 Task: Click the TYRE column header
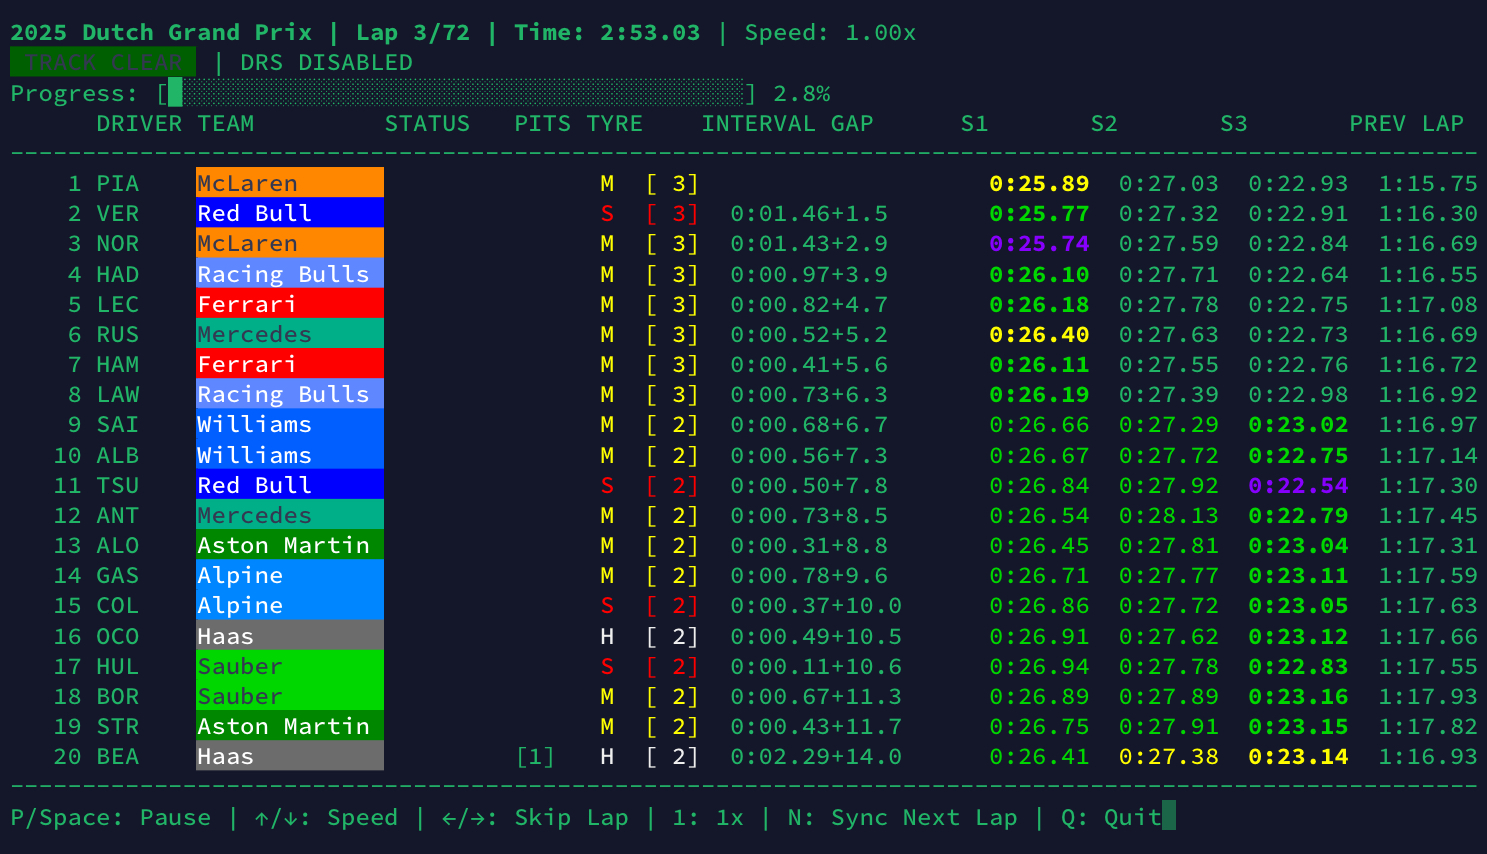[x=614, y=123]
